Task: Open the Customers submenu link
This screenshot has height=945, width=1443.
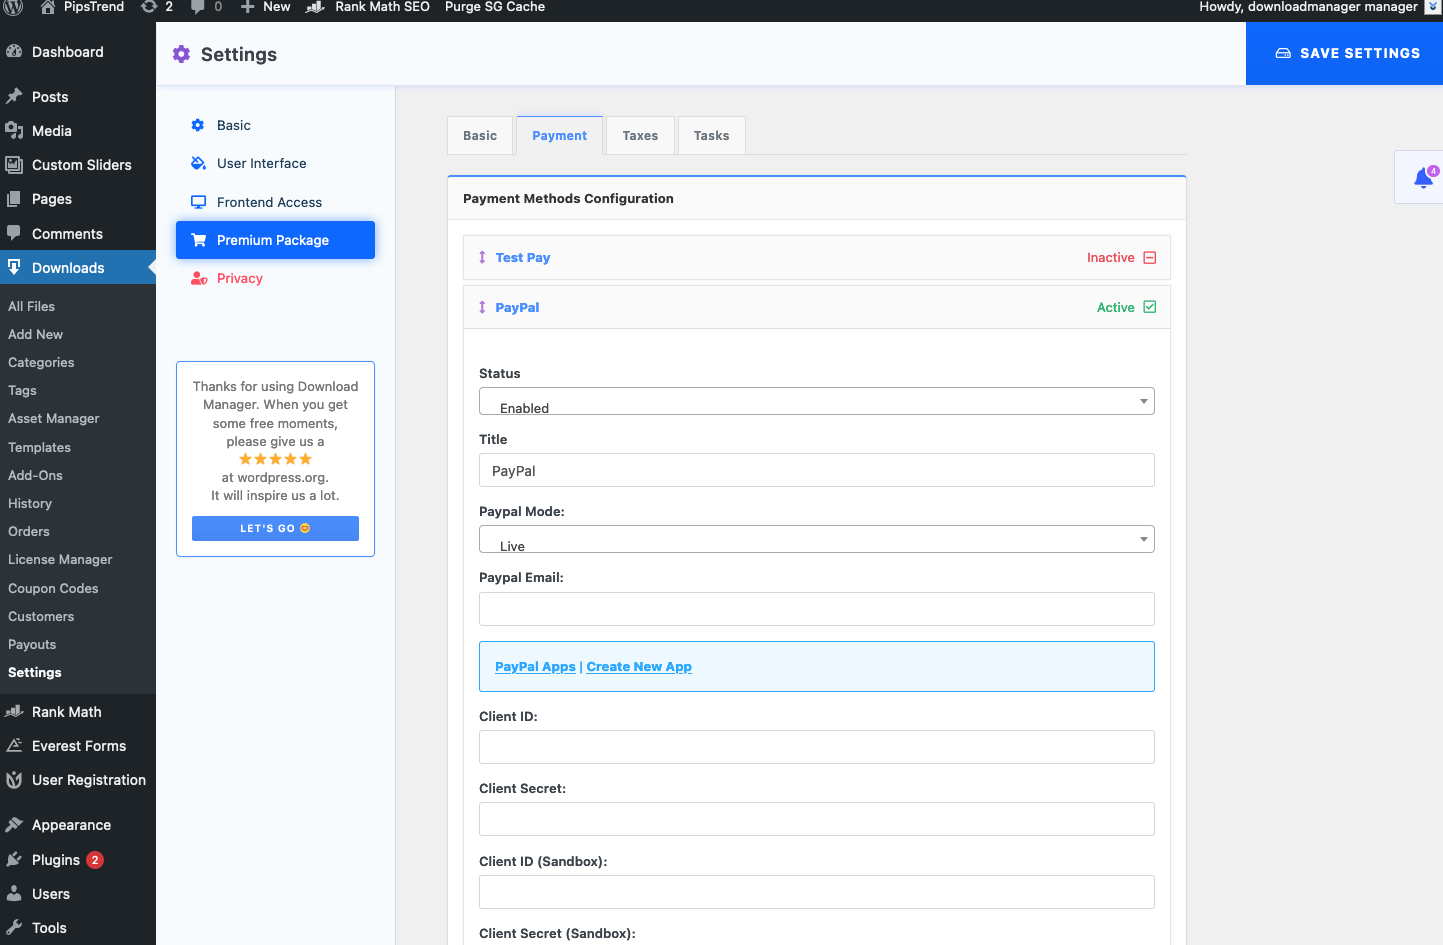Action: [x=41, y=616]
